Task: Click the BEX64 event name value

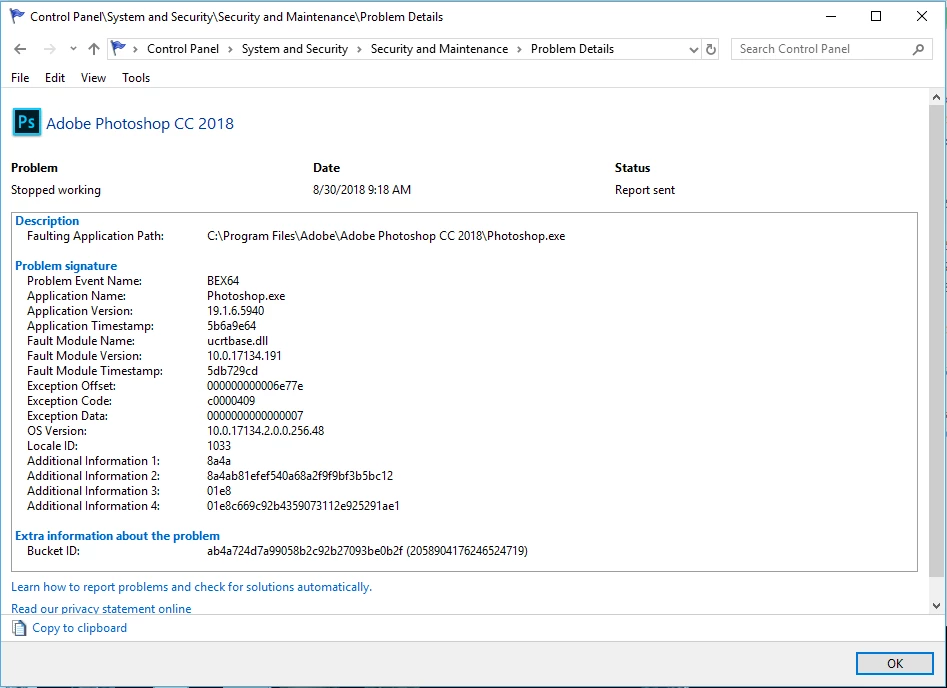Action: [x=223, y=281]
